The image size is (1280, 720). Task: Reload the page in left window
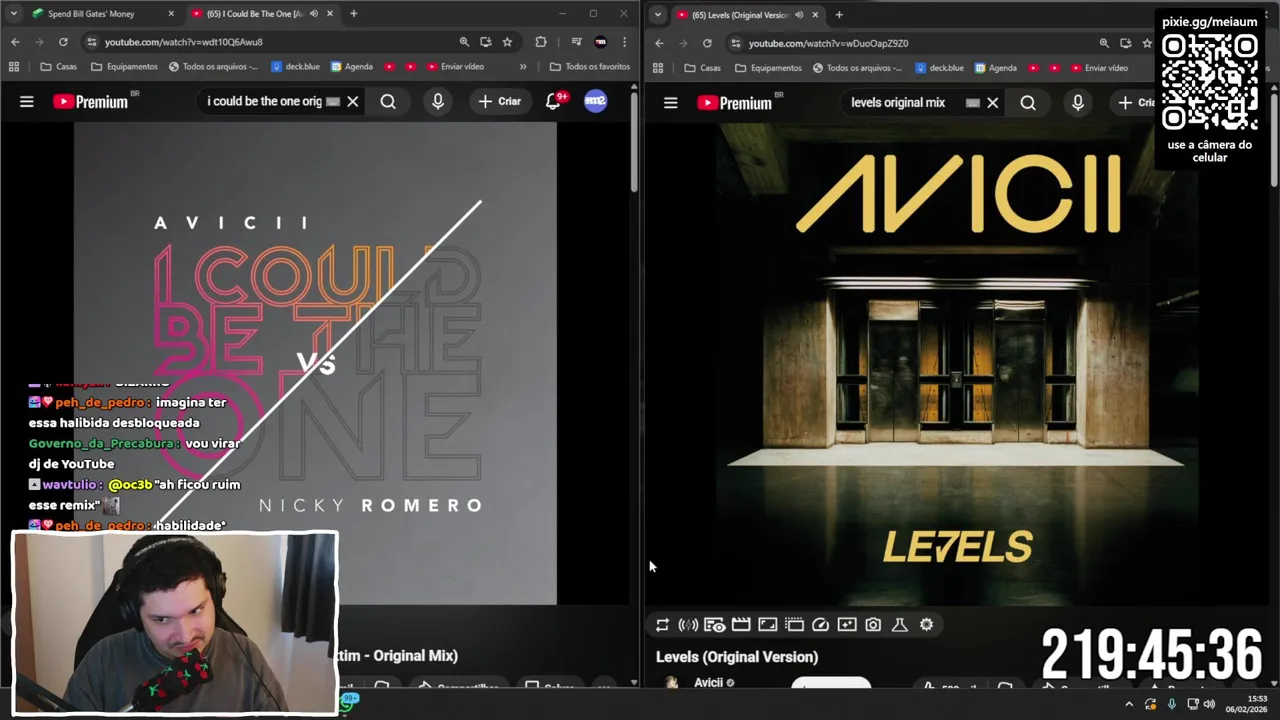pyautogui.click(x=63, y=42)
